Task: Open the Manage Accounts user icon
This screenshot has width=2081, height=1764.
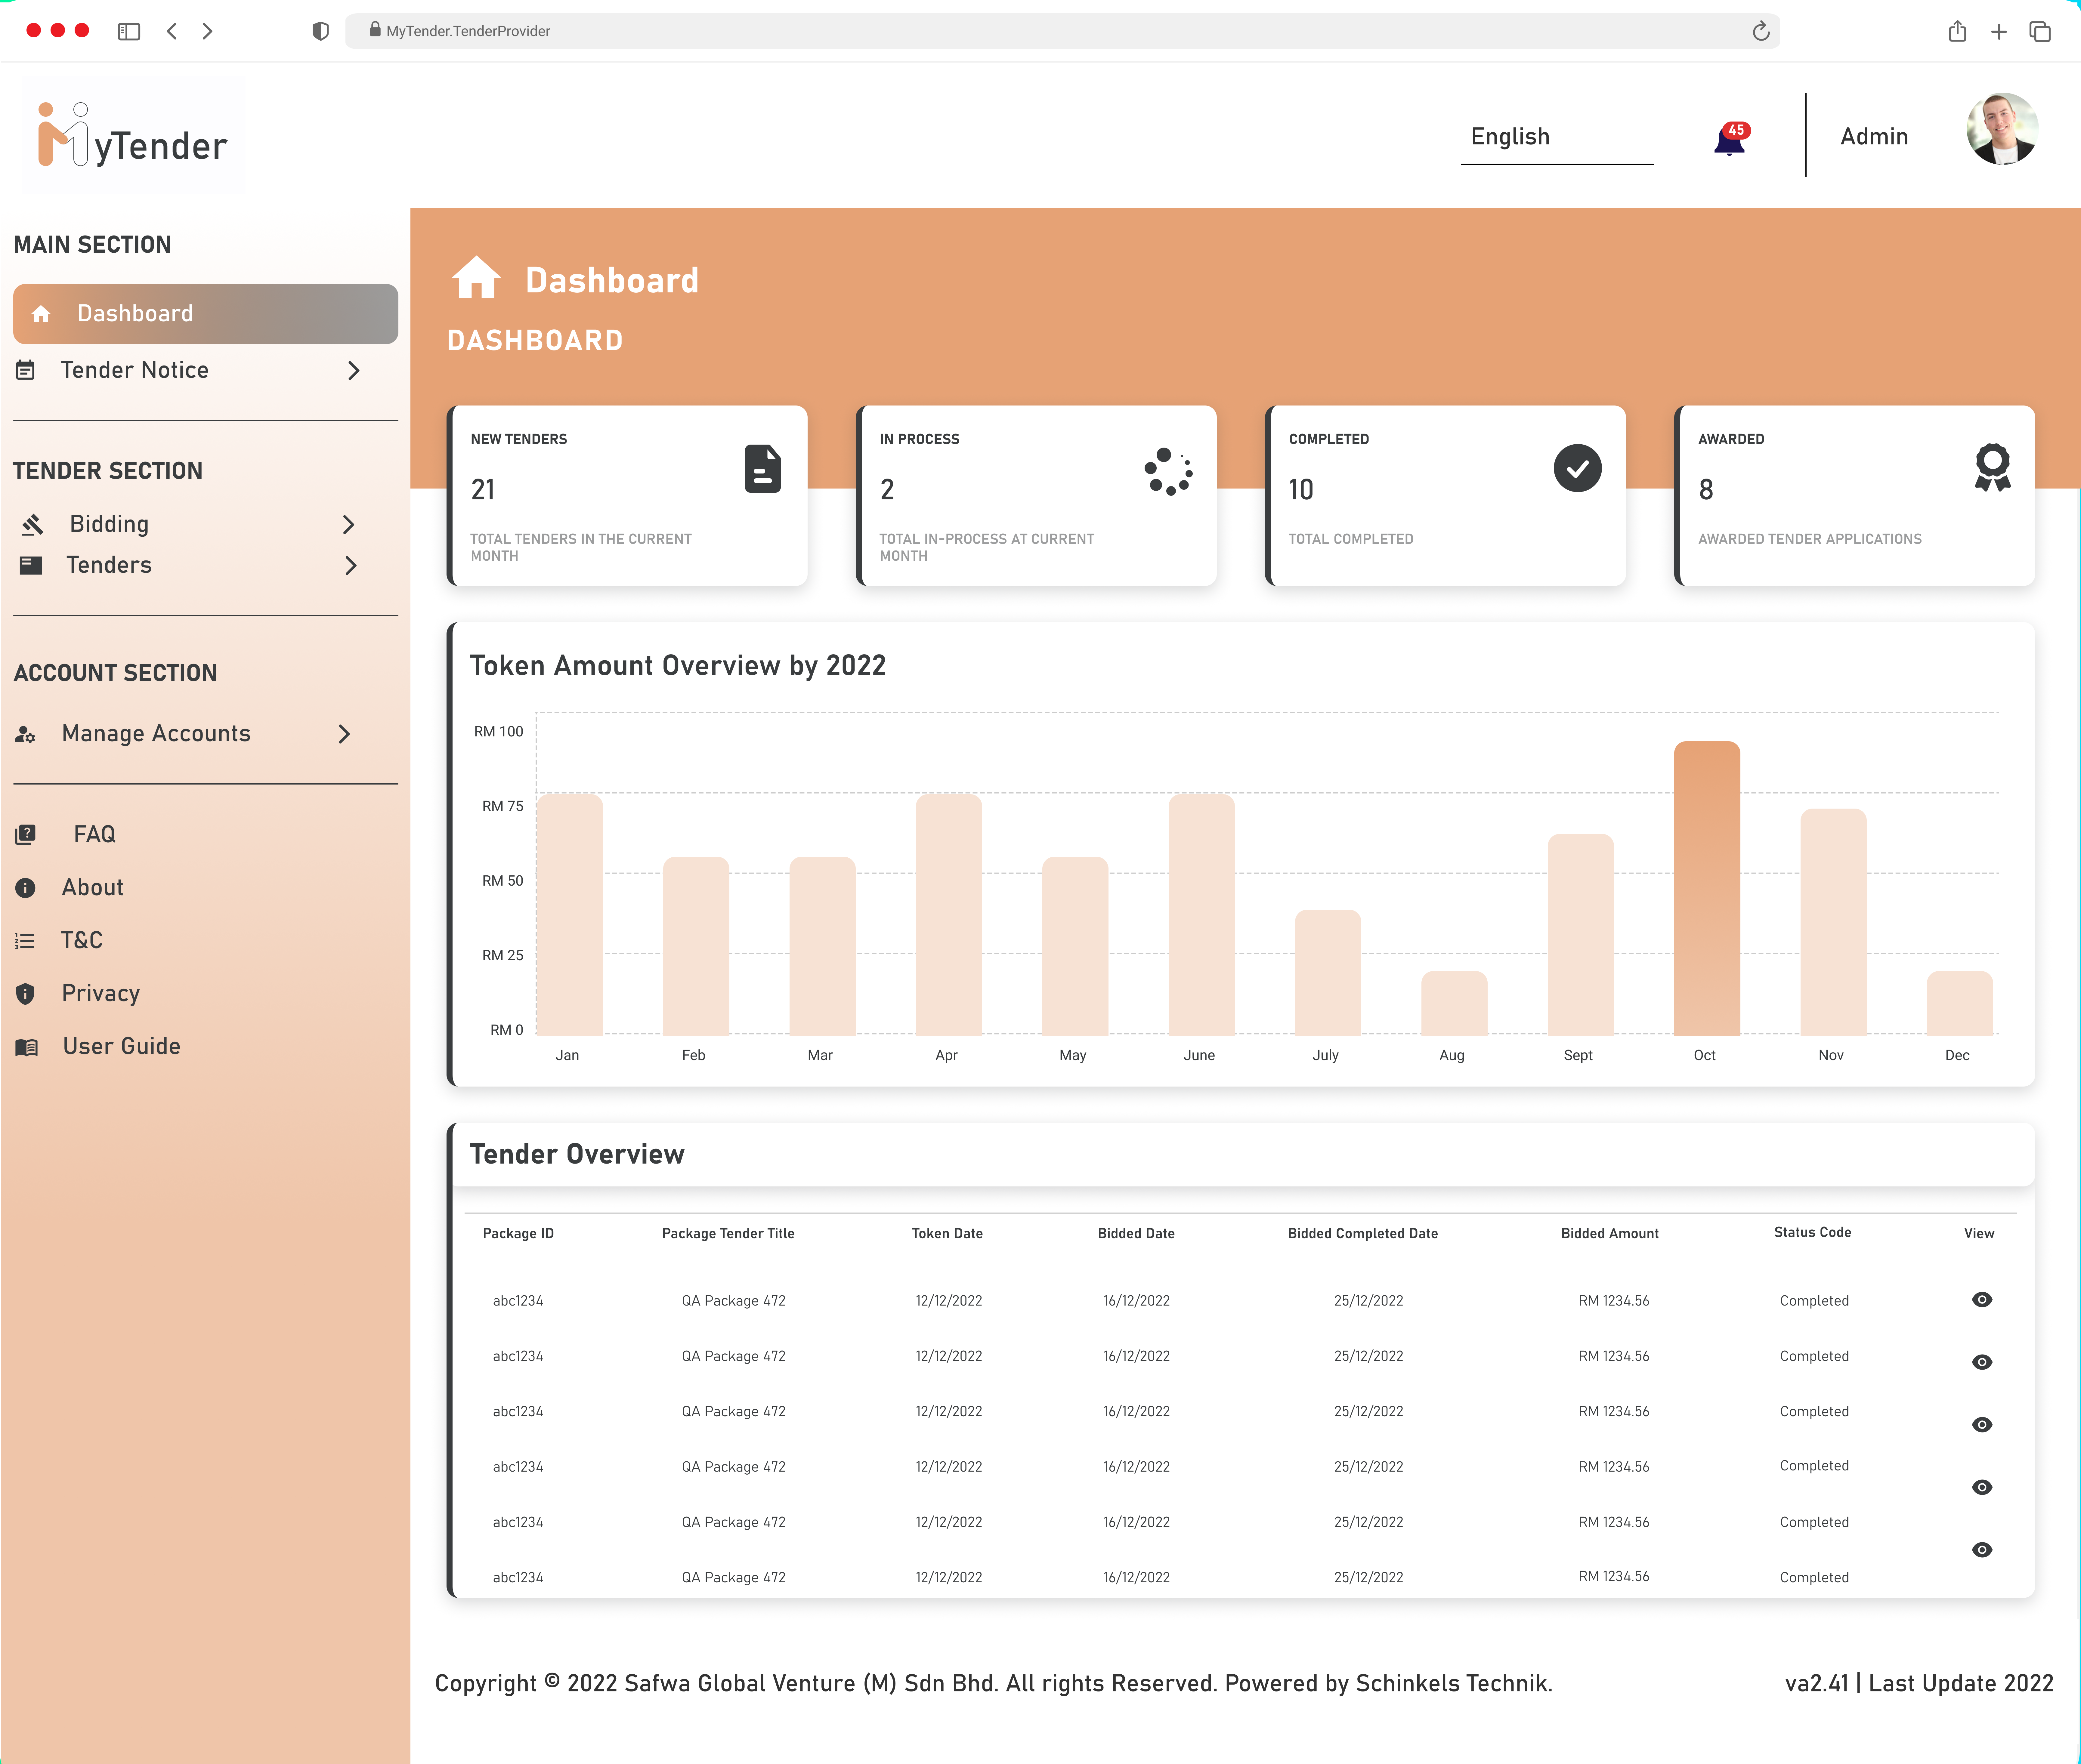Action: point(25,734)
